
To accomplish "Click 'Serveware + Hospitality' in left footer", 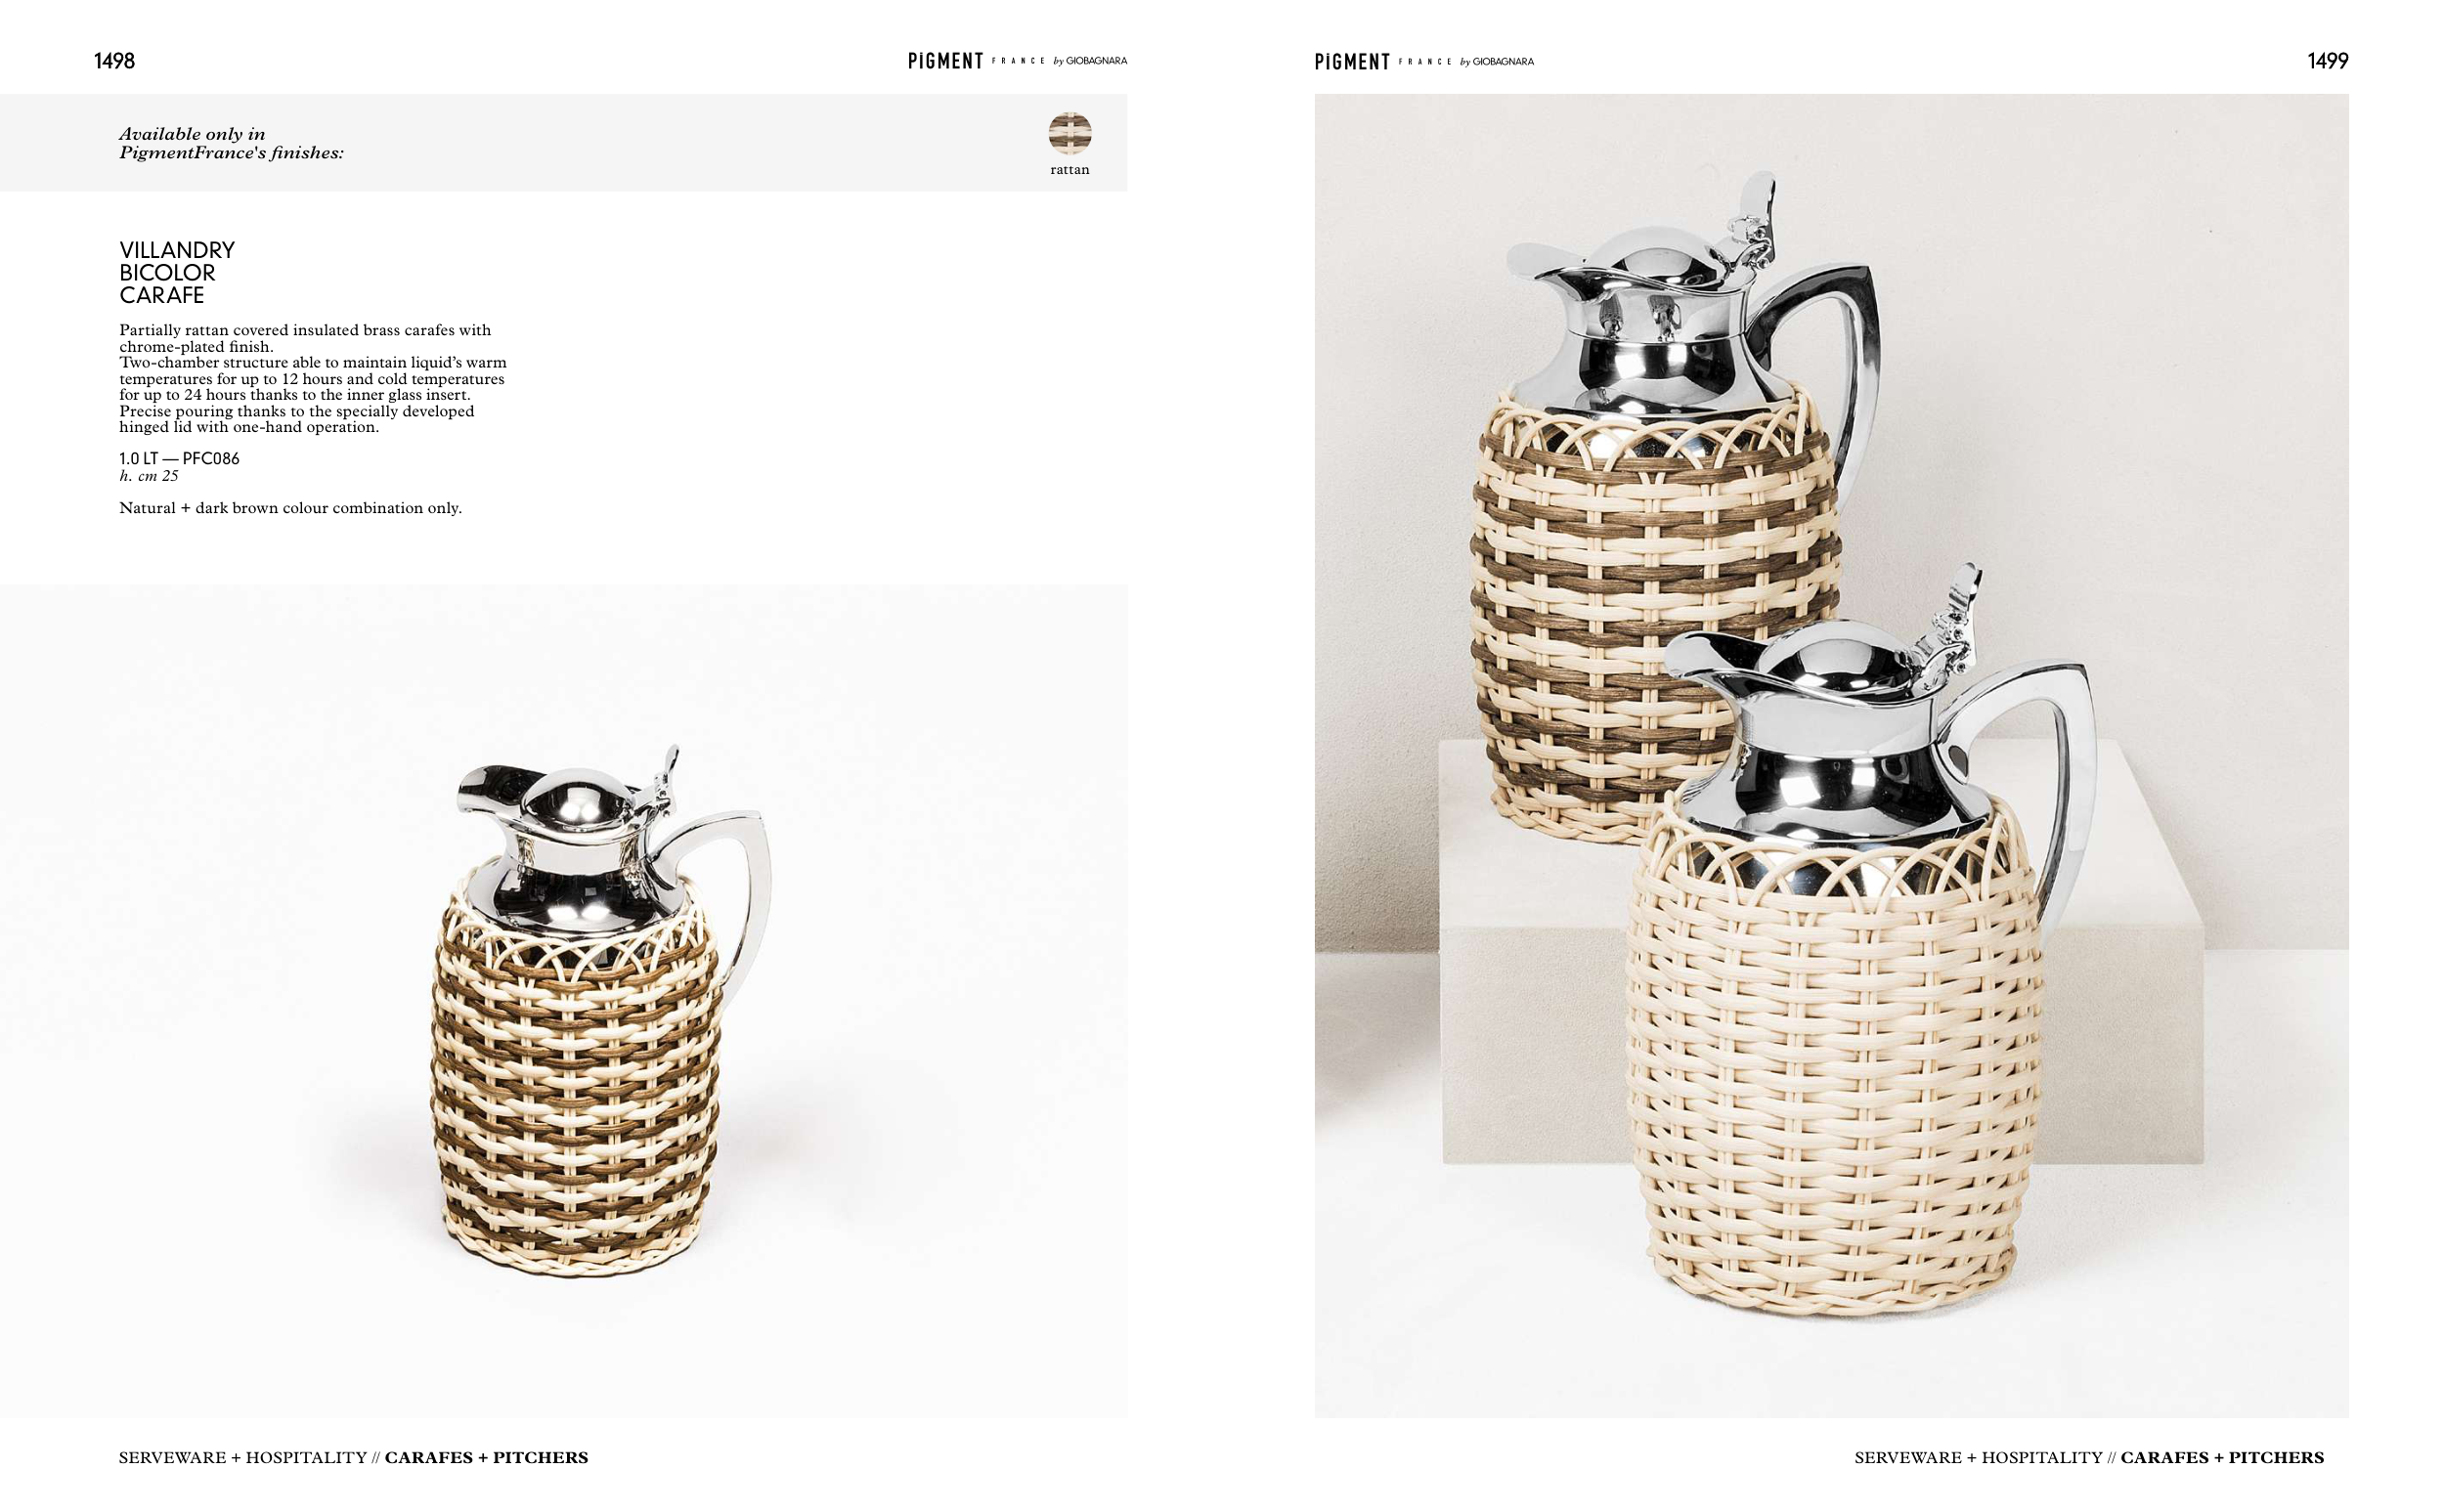I will point(243,1458).
